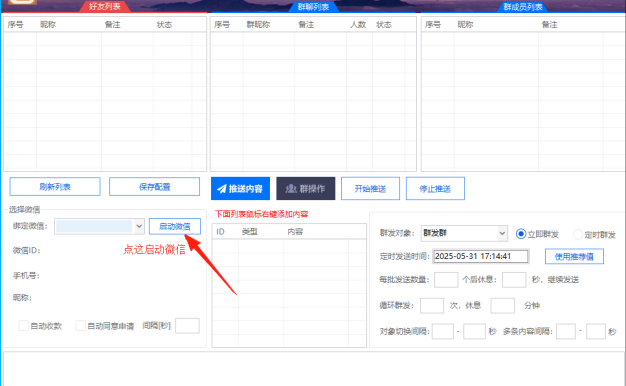Click 备注 header in group member list

coord(549,24)
